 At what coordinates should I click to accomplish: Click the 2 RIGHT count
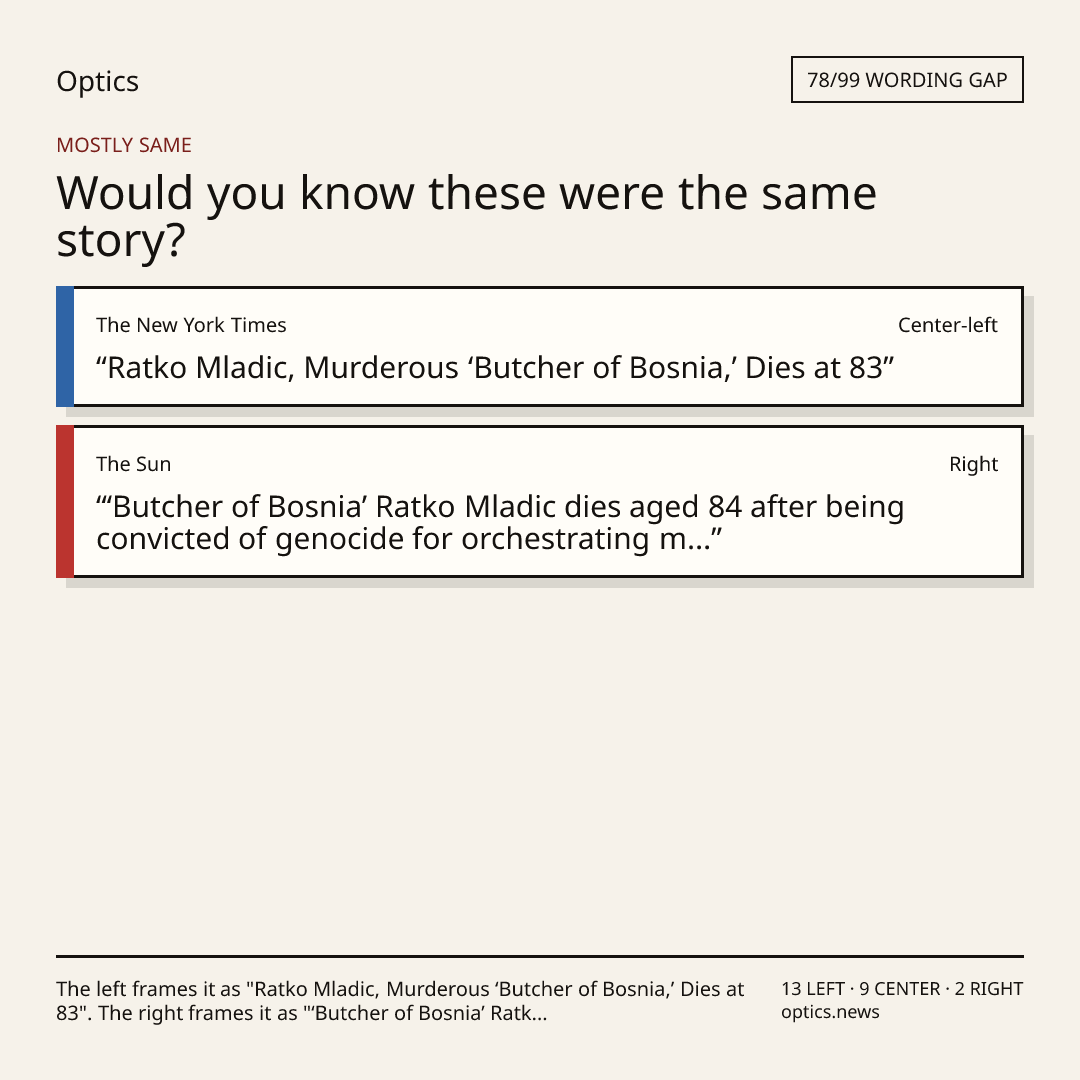(x=988, y=989)
